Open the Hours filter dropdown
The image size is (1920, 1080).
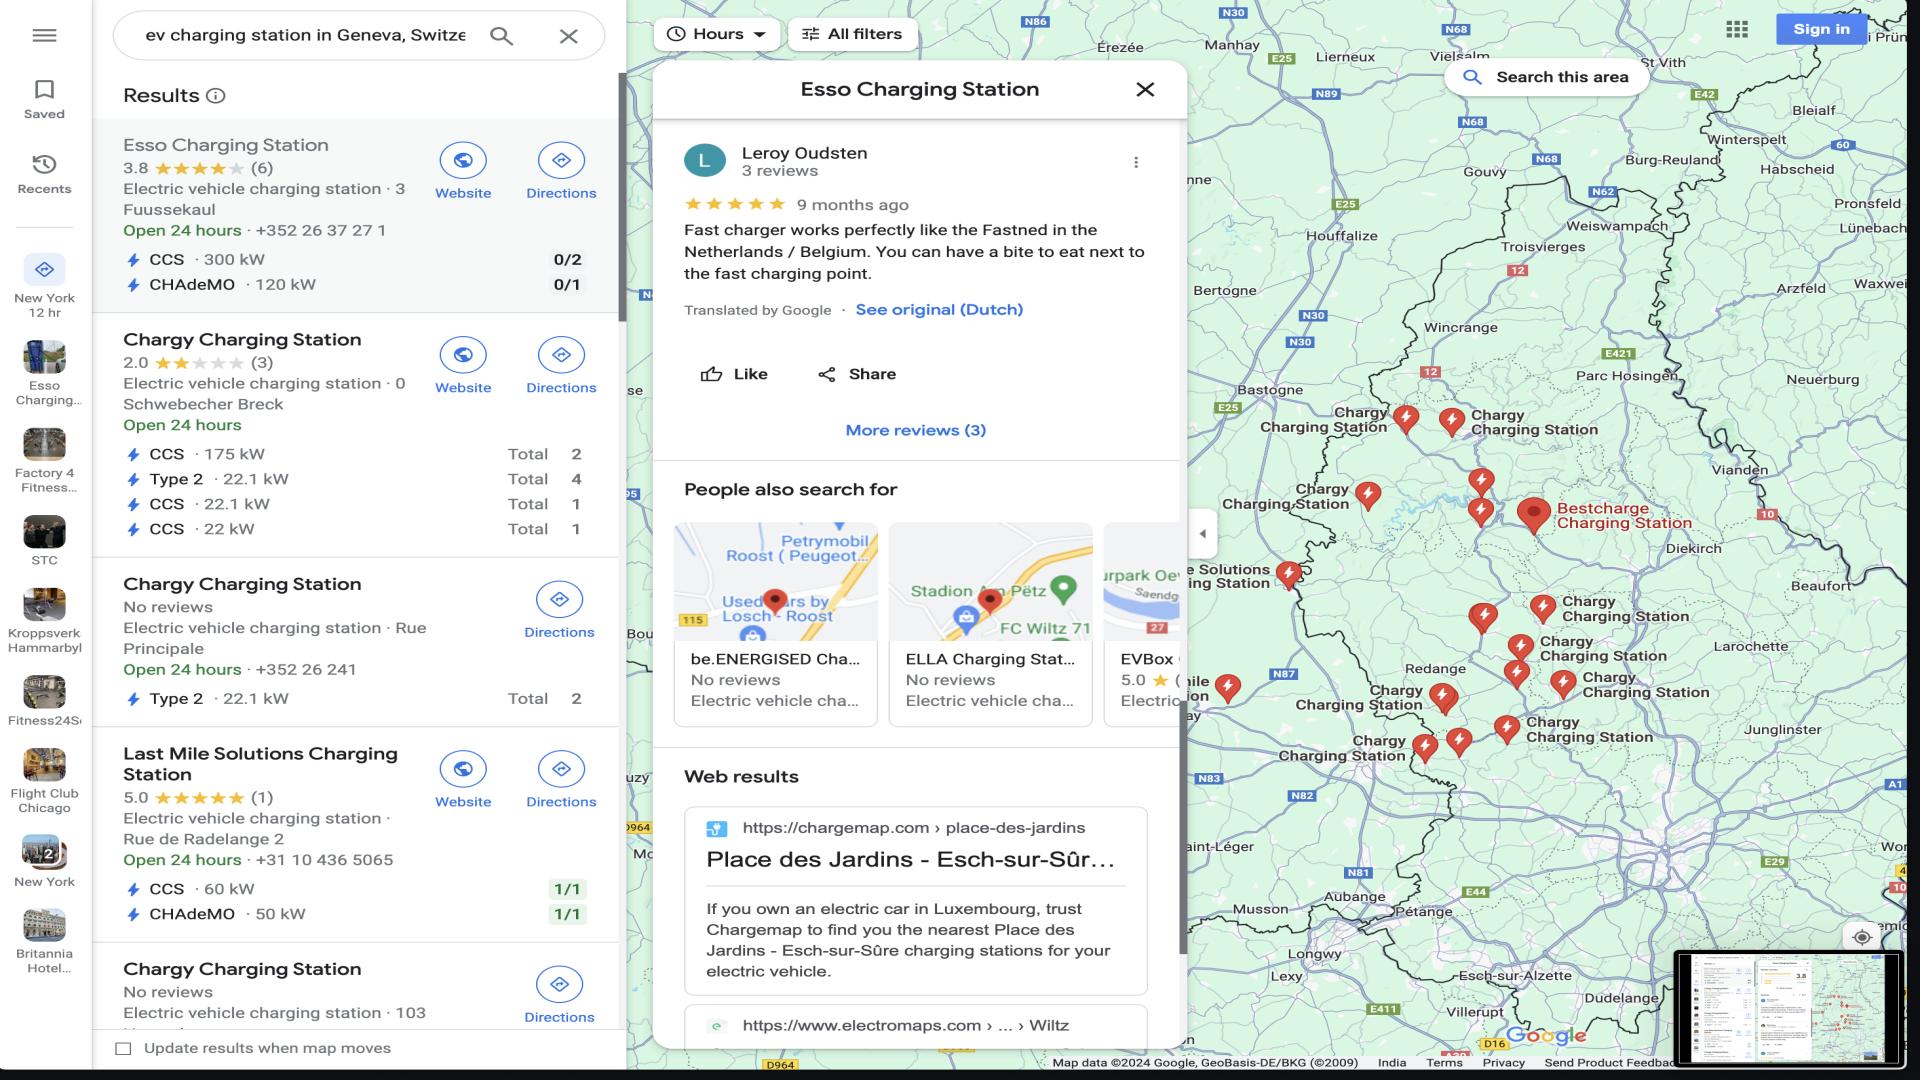point(716,34)
